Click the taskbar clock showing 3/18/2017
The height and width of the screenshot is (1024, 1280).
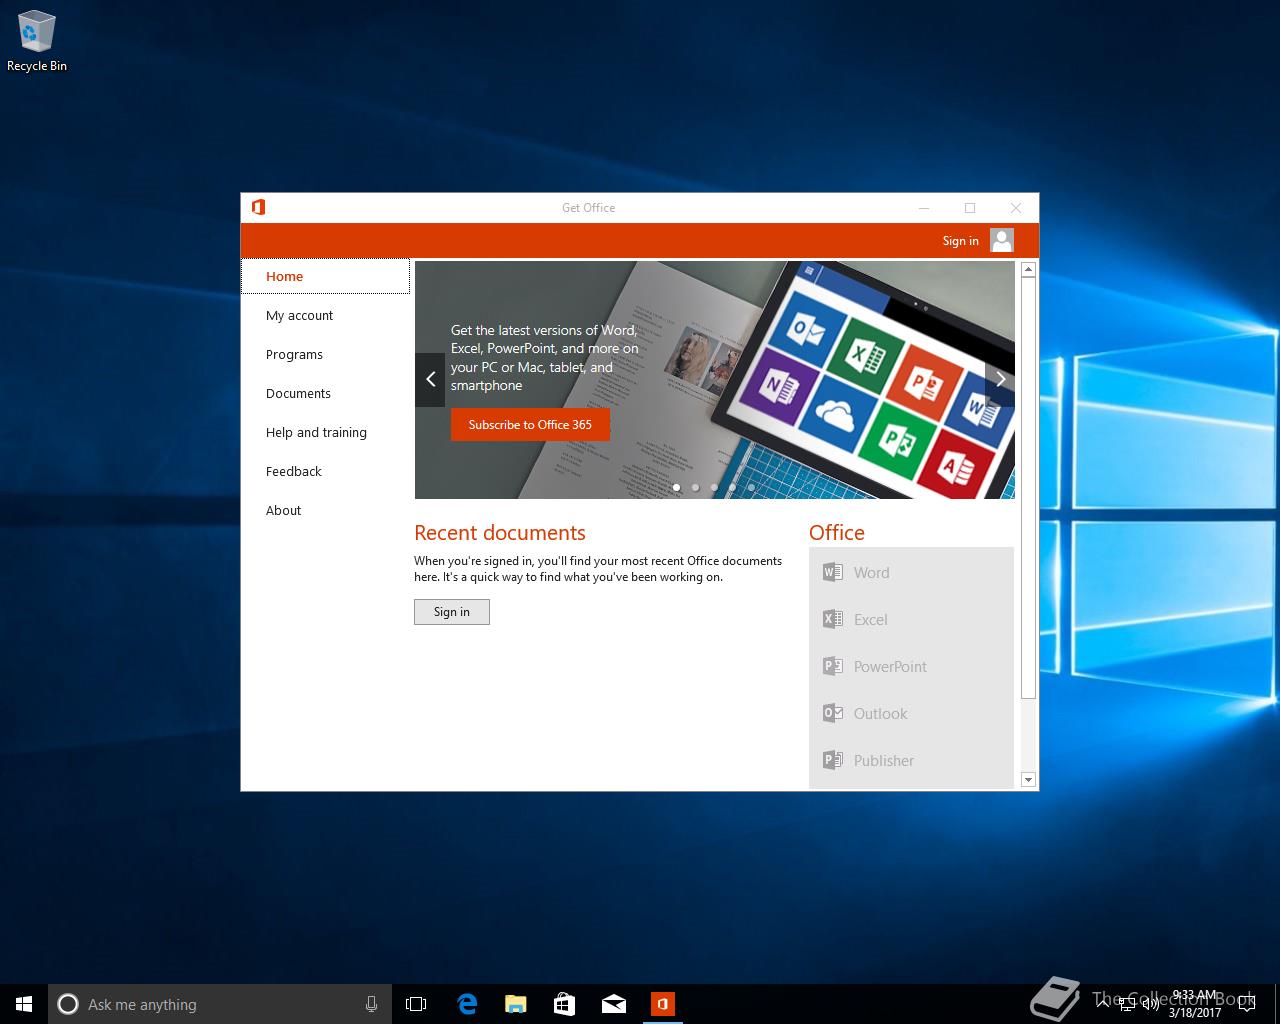point(1195,1004)
